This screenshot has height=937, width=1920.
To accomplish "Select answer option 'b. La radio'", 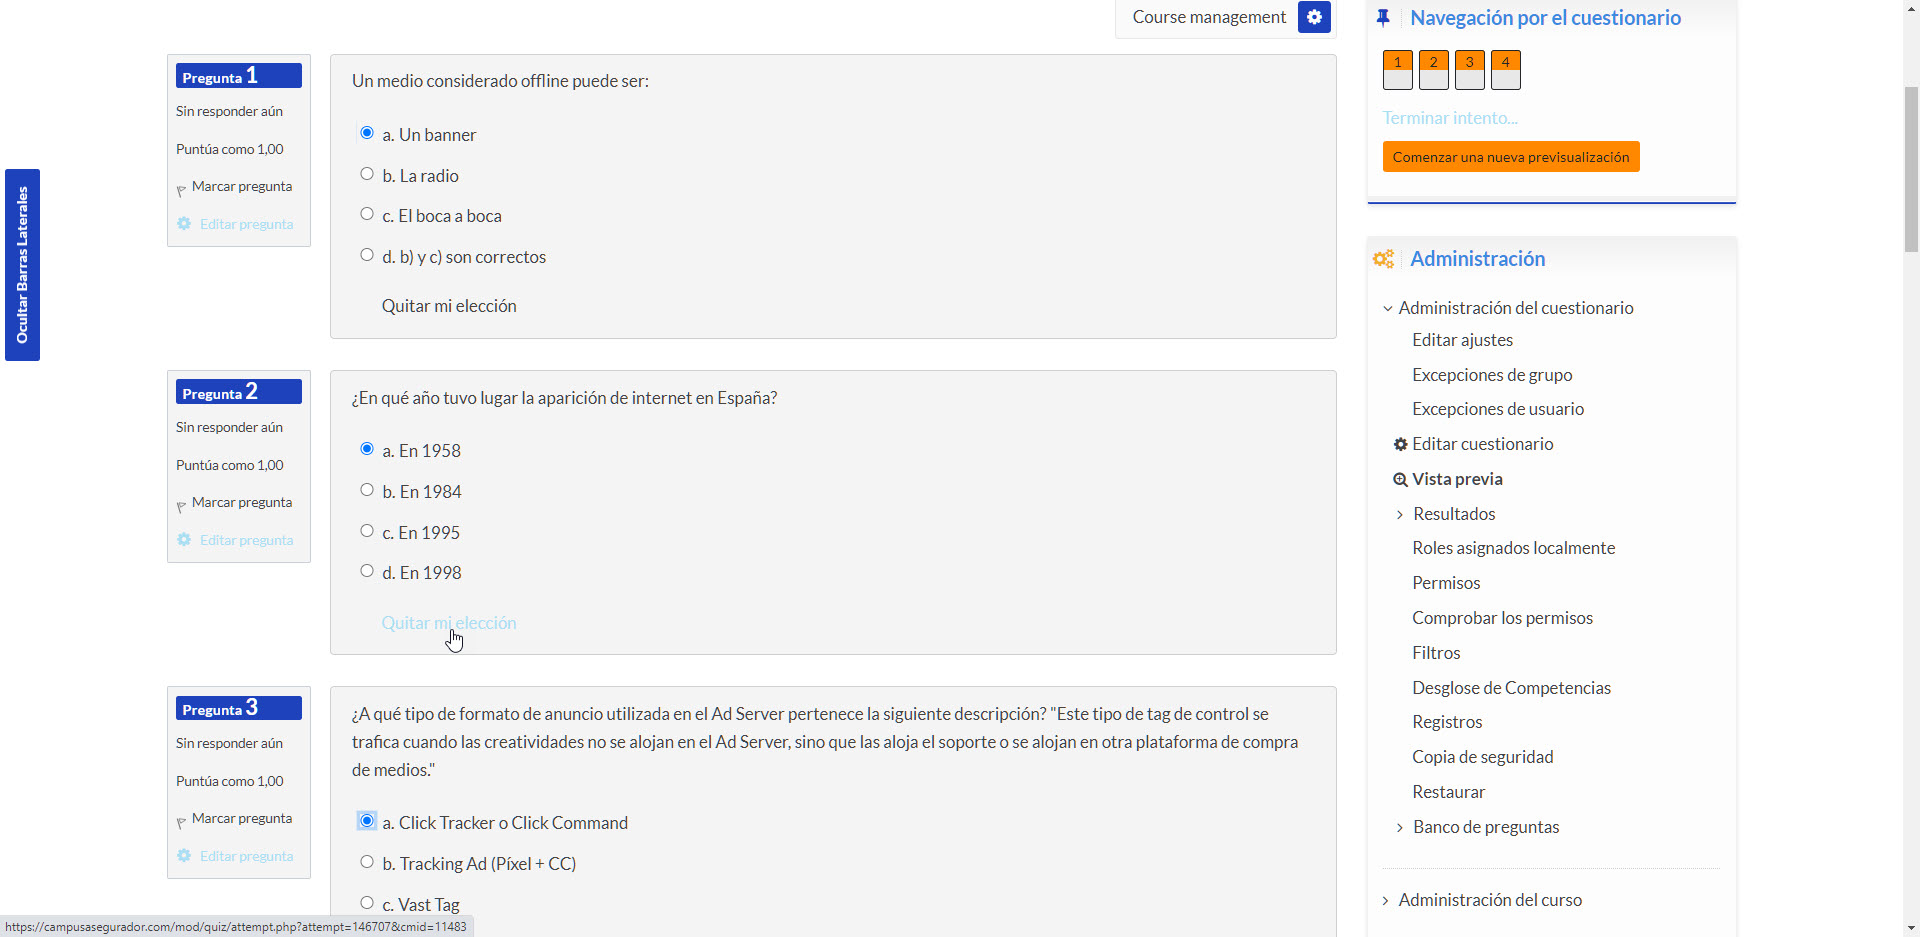I will 367,174.
